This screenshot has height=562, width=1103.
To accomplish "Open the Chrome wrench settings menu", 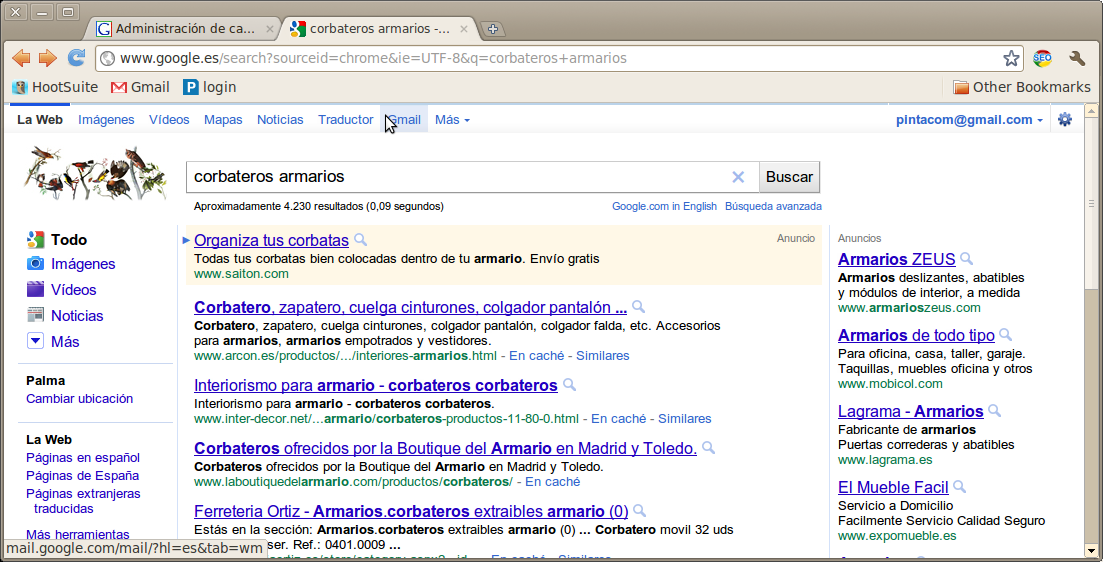I will [x=1077, y=58].
